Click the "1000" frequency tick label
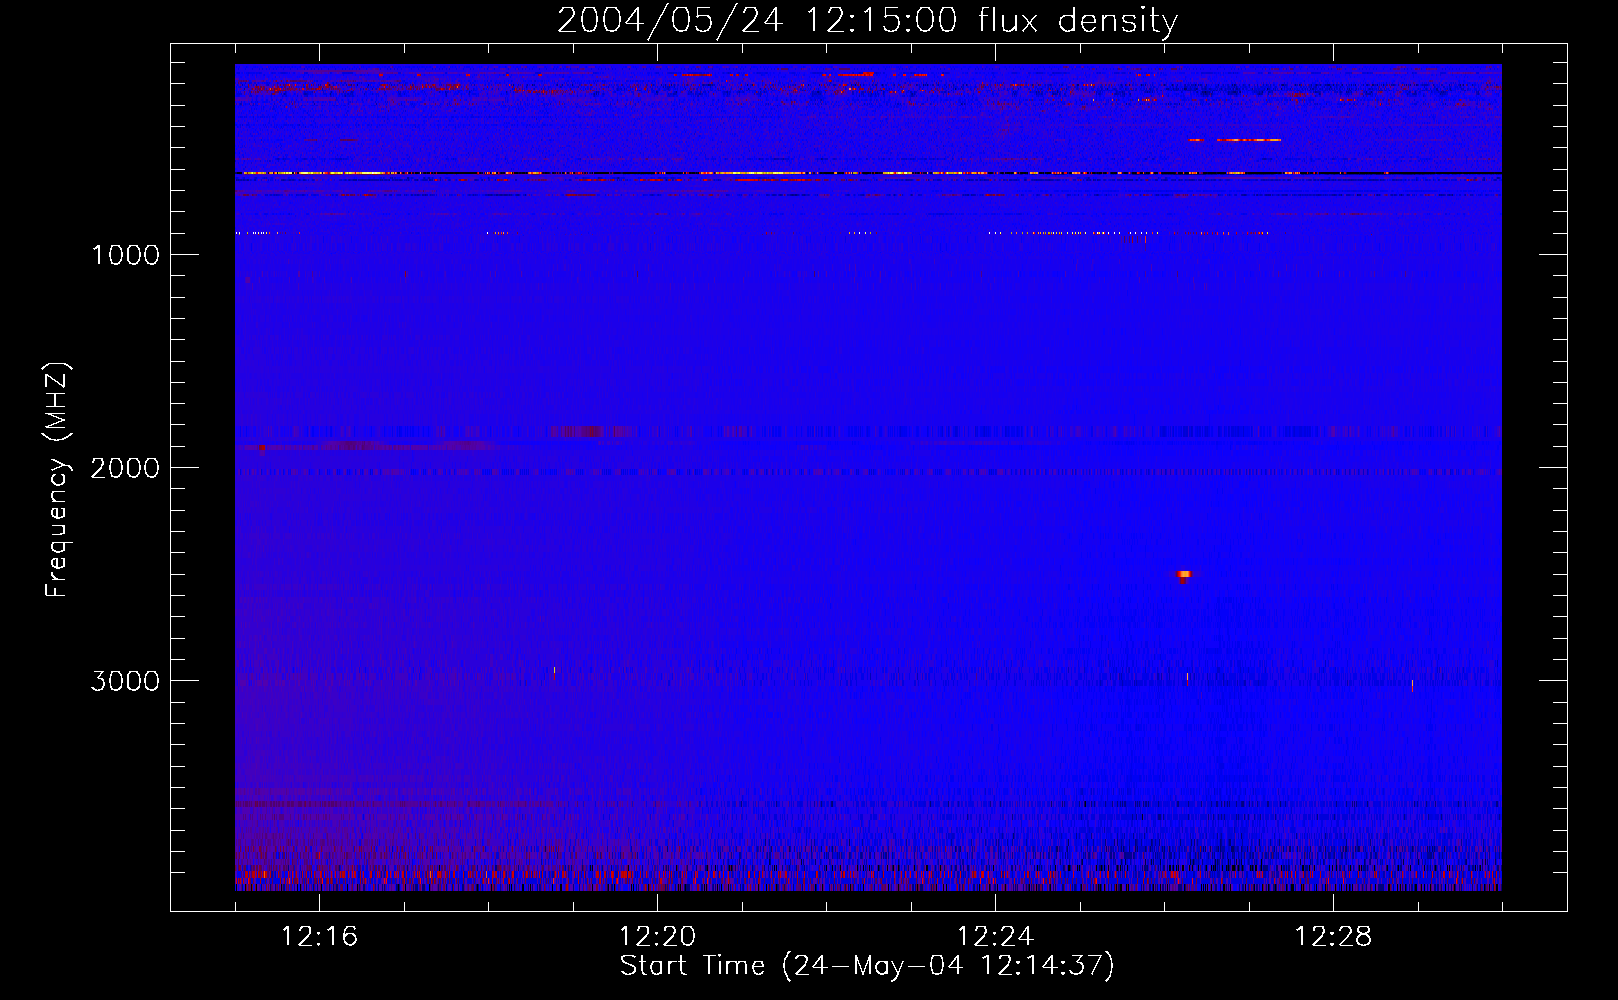1618x1000 pixels. coord(125,255)
